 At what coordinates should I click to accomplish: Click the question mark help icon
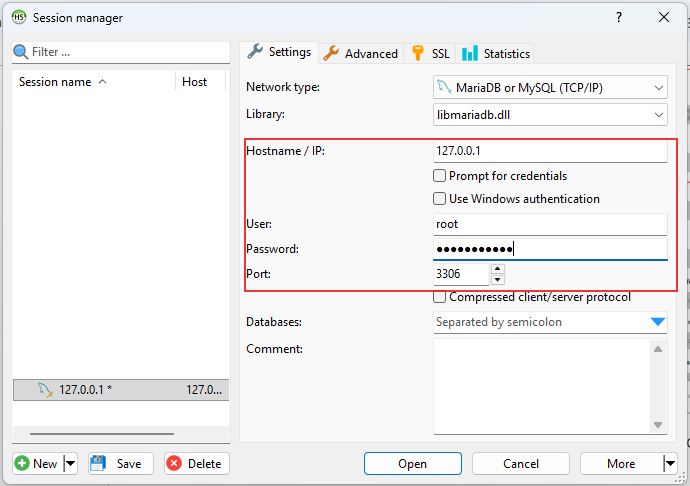[619, 17]
